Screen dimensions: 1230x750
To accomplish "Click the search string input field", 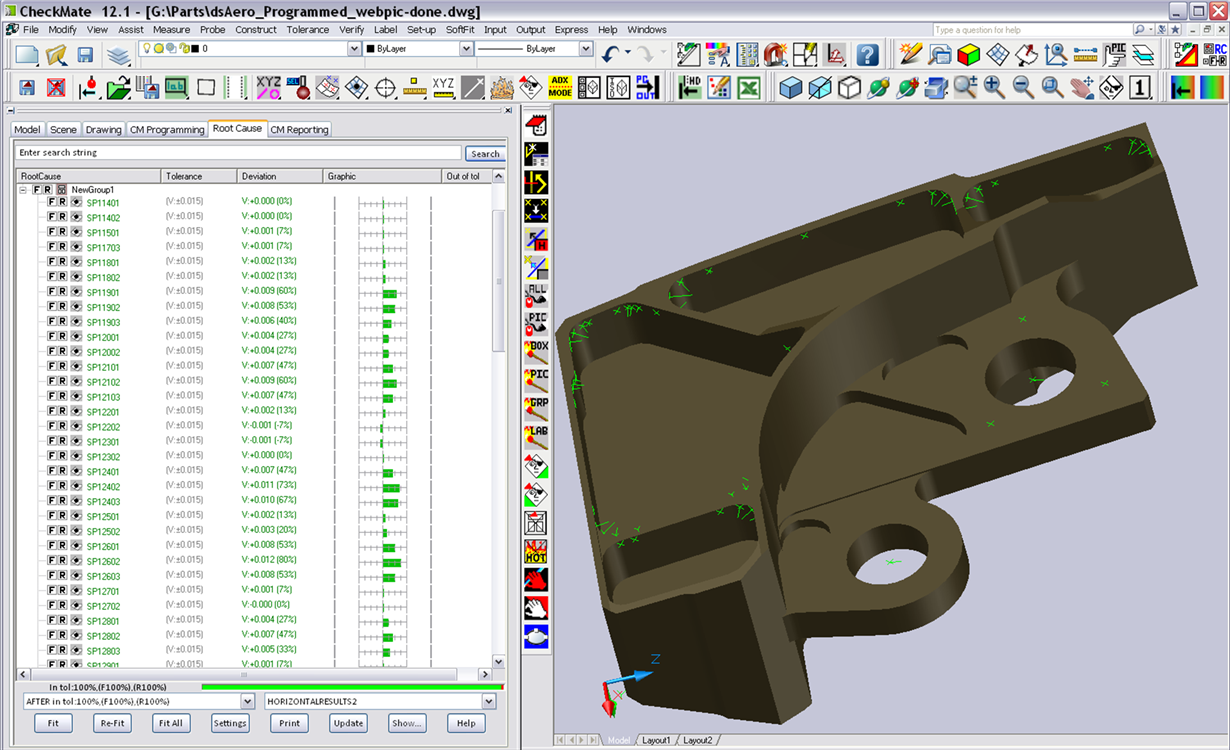I will [238, 153].
